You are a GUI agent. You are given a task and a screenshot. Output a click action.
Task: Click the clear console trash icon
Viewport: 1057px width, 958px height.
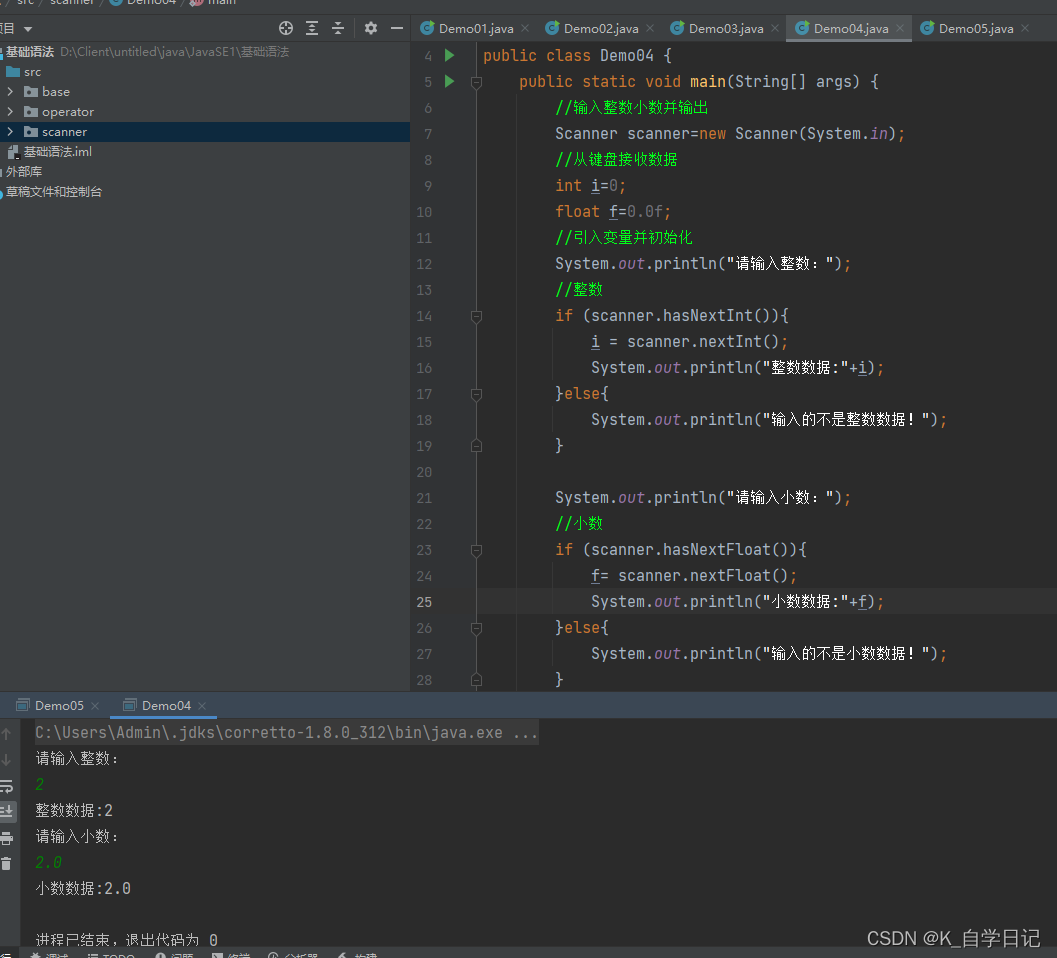point(7,863)
